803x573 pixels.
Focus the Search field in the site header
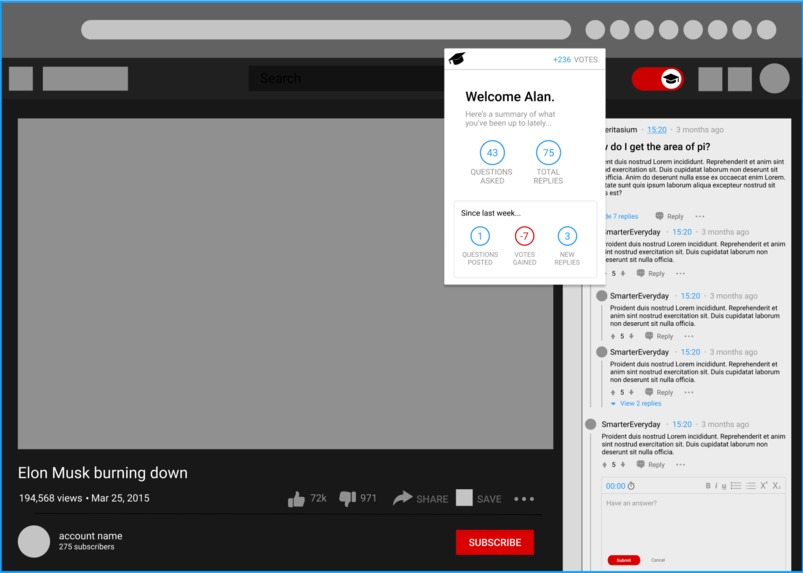coord(346,78)
